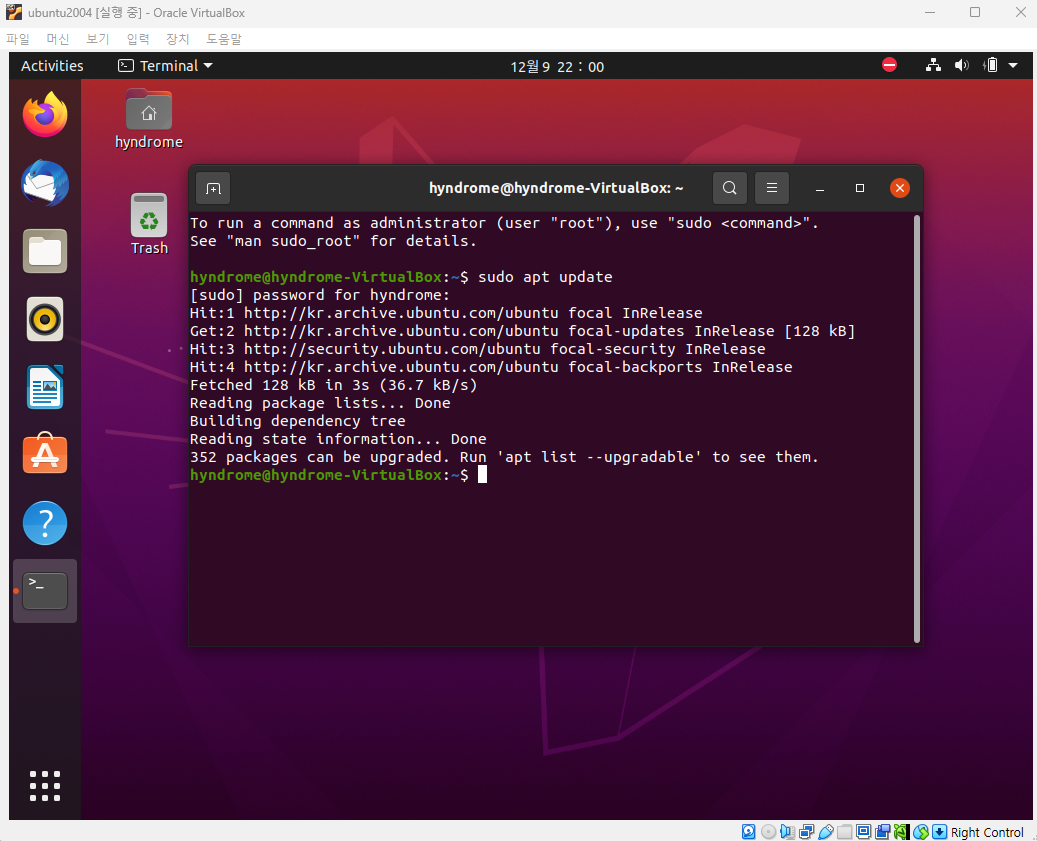
Task: Open Firefox from the Ubuntu dock
Action: (45, 115)
